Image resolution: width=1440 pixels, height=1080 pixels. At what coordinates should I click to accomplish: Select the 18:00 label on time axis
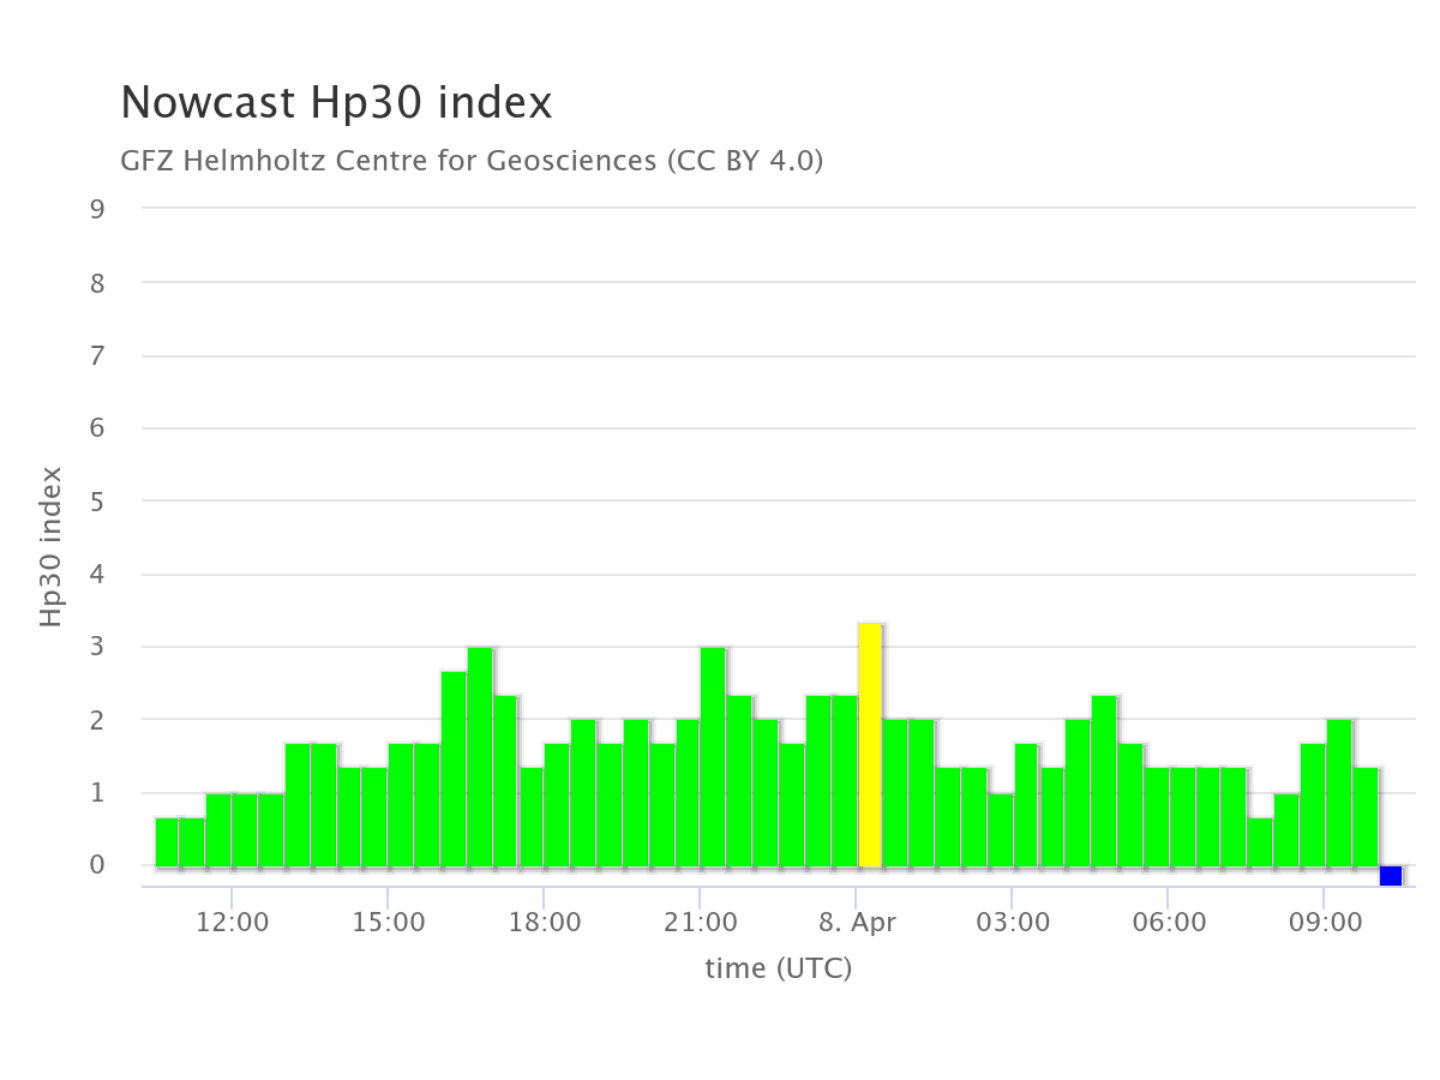(x=544, y=922)
